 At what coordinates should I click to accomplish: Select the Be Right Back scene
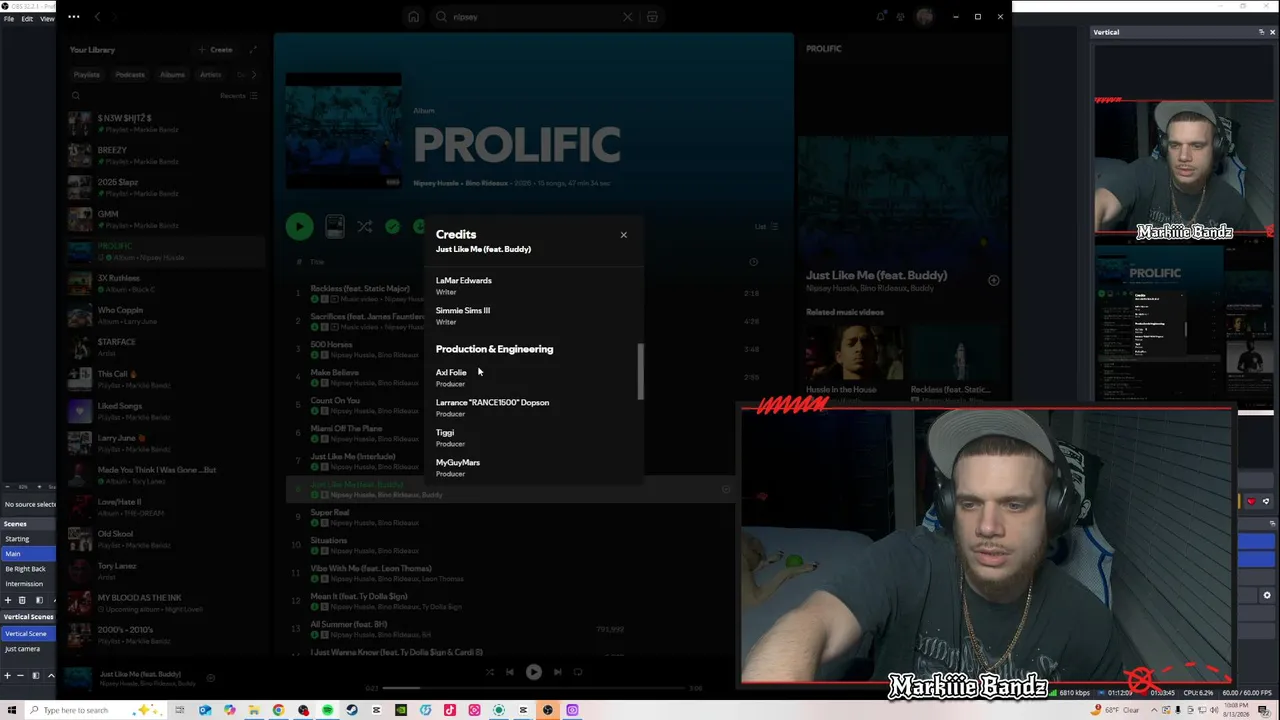28,569
